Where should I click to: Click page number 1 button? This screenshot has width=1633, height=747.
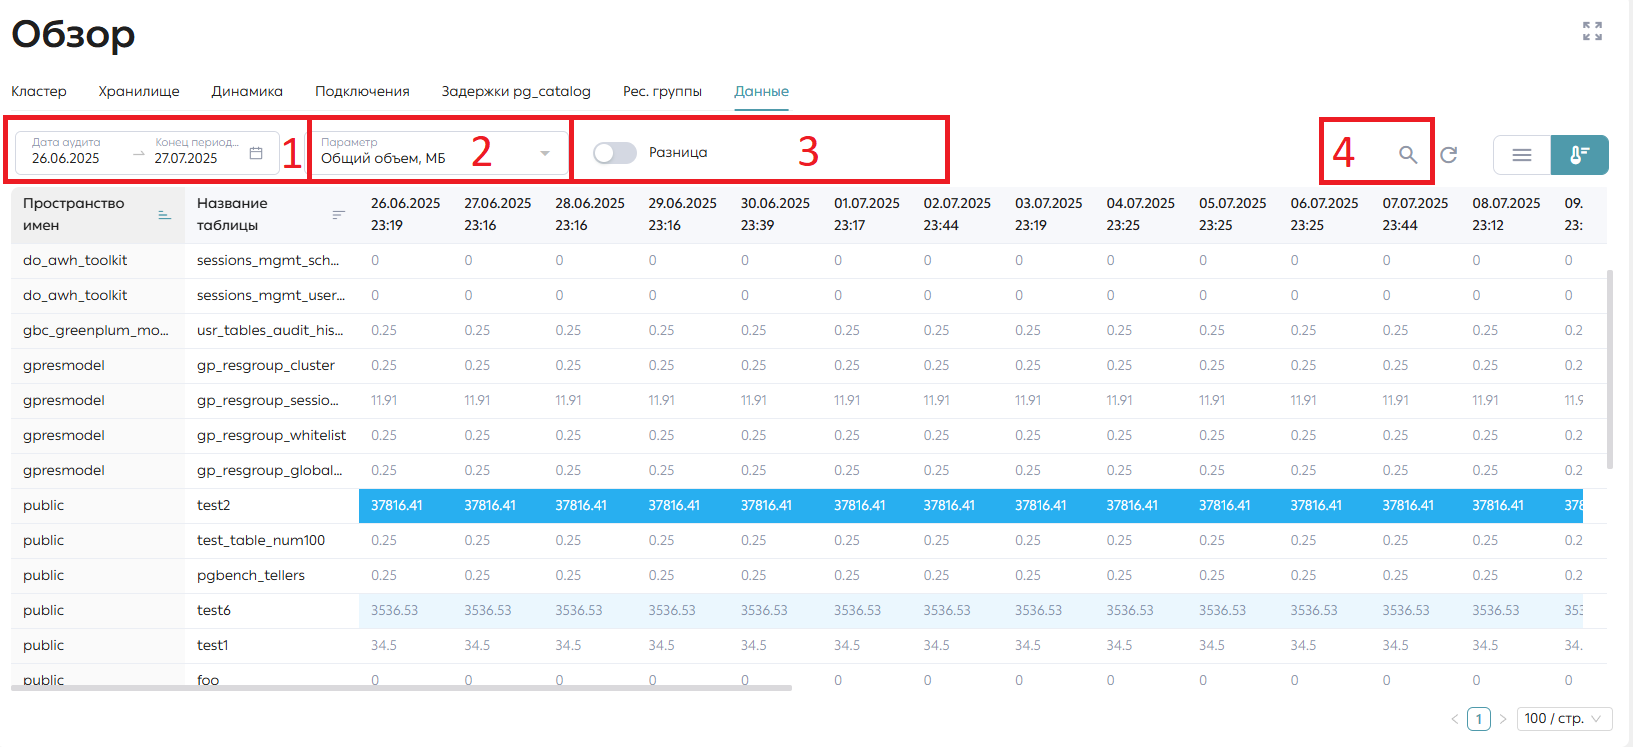coord(1479,719)
